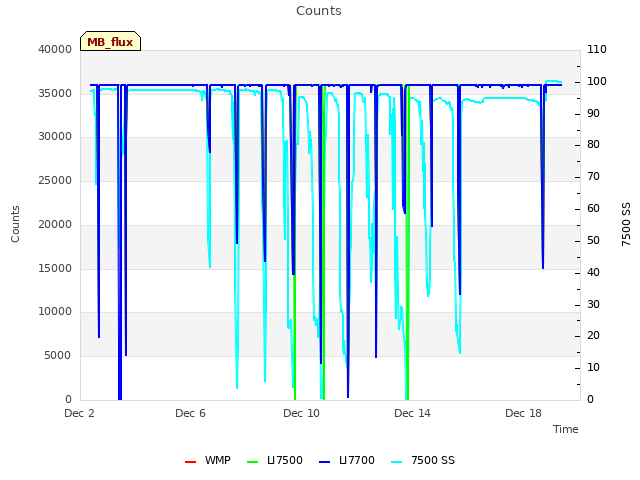
Task: Click the green LI7500 legend color marker
Action: tap(253, 462)
